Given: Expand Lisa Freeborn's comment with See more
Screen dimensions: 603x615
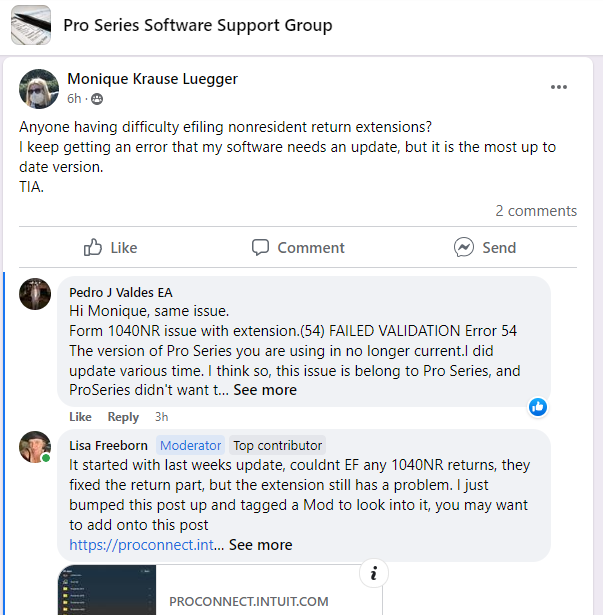Looking at the screenshot, I should click(x=260, y=545).
